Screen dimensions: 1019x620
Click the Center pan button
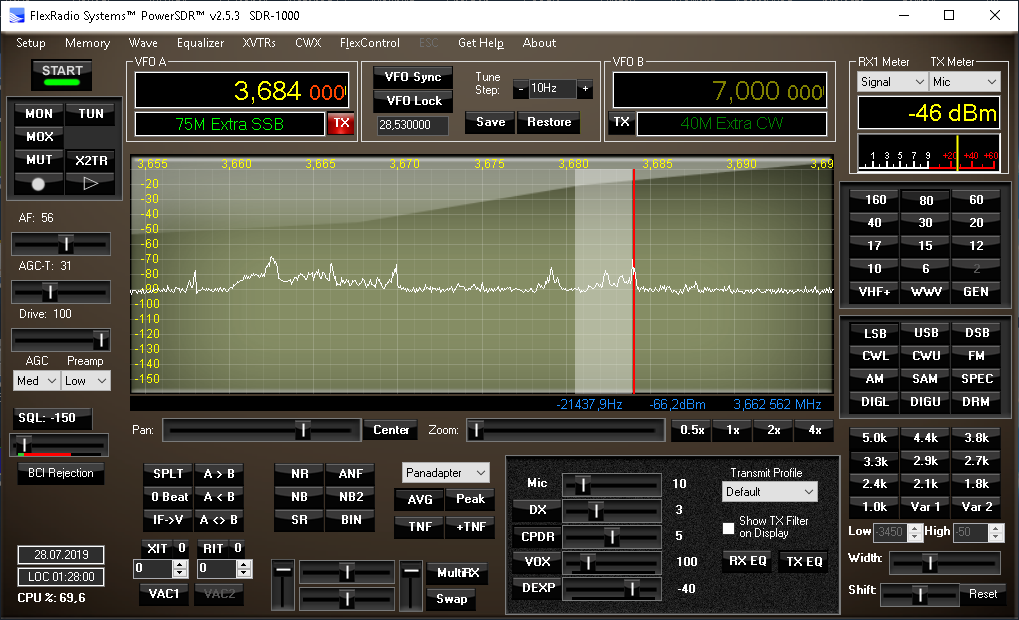tap(391, 430)
